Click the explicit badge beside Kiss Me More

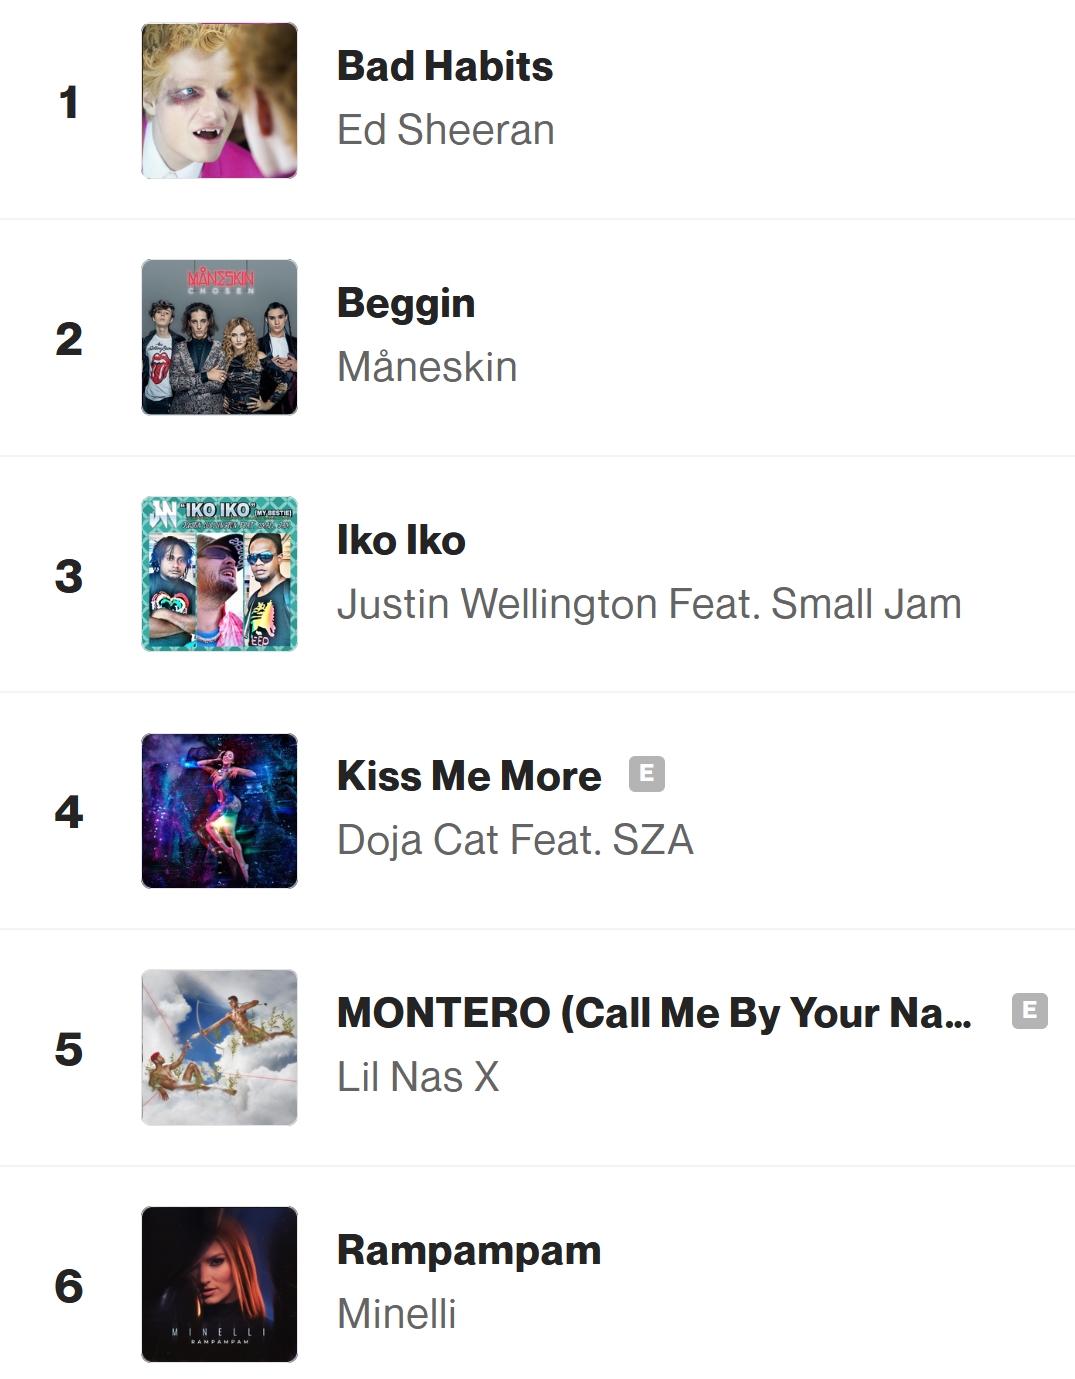(647, 773)
